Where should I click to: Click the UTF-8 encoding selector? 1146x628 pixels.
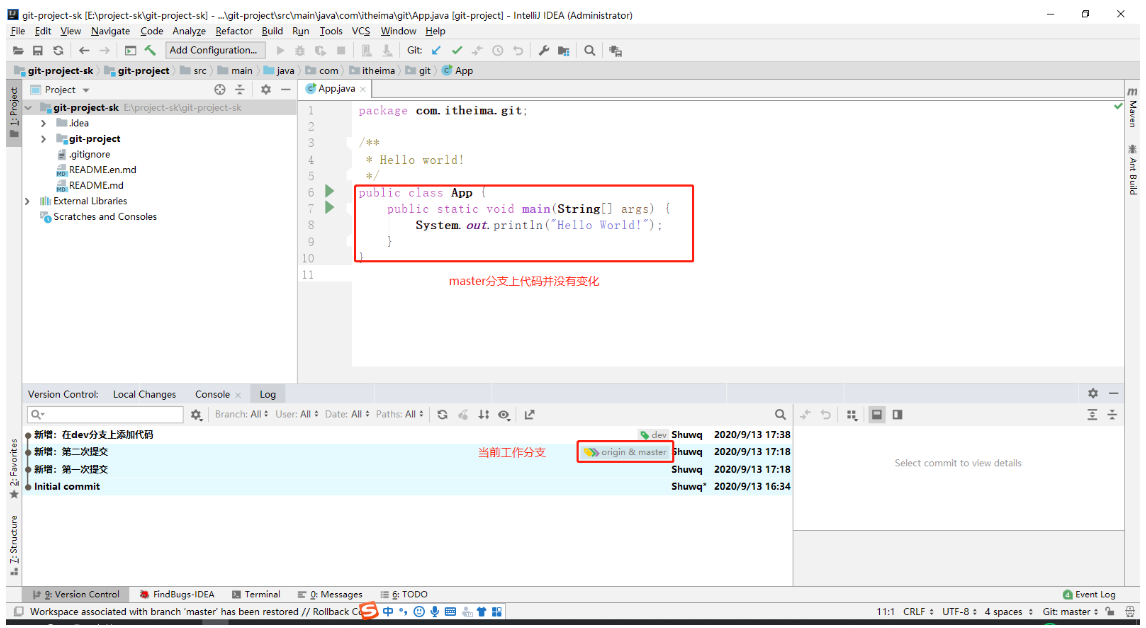960,611
